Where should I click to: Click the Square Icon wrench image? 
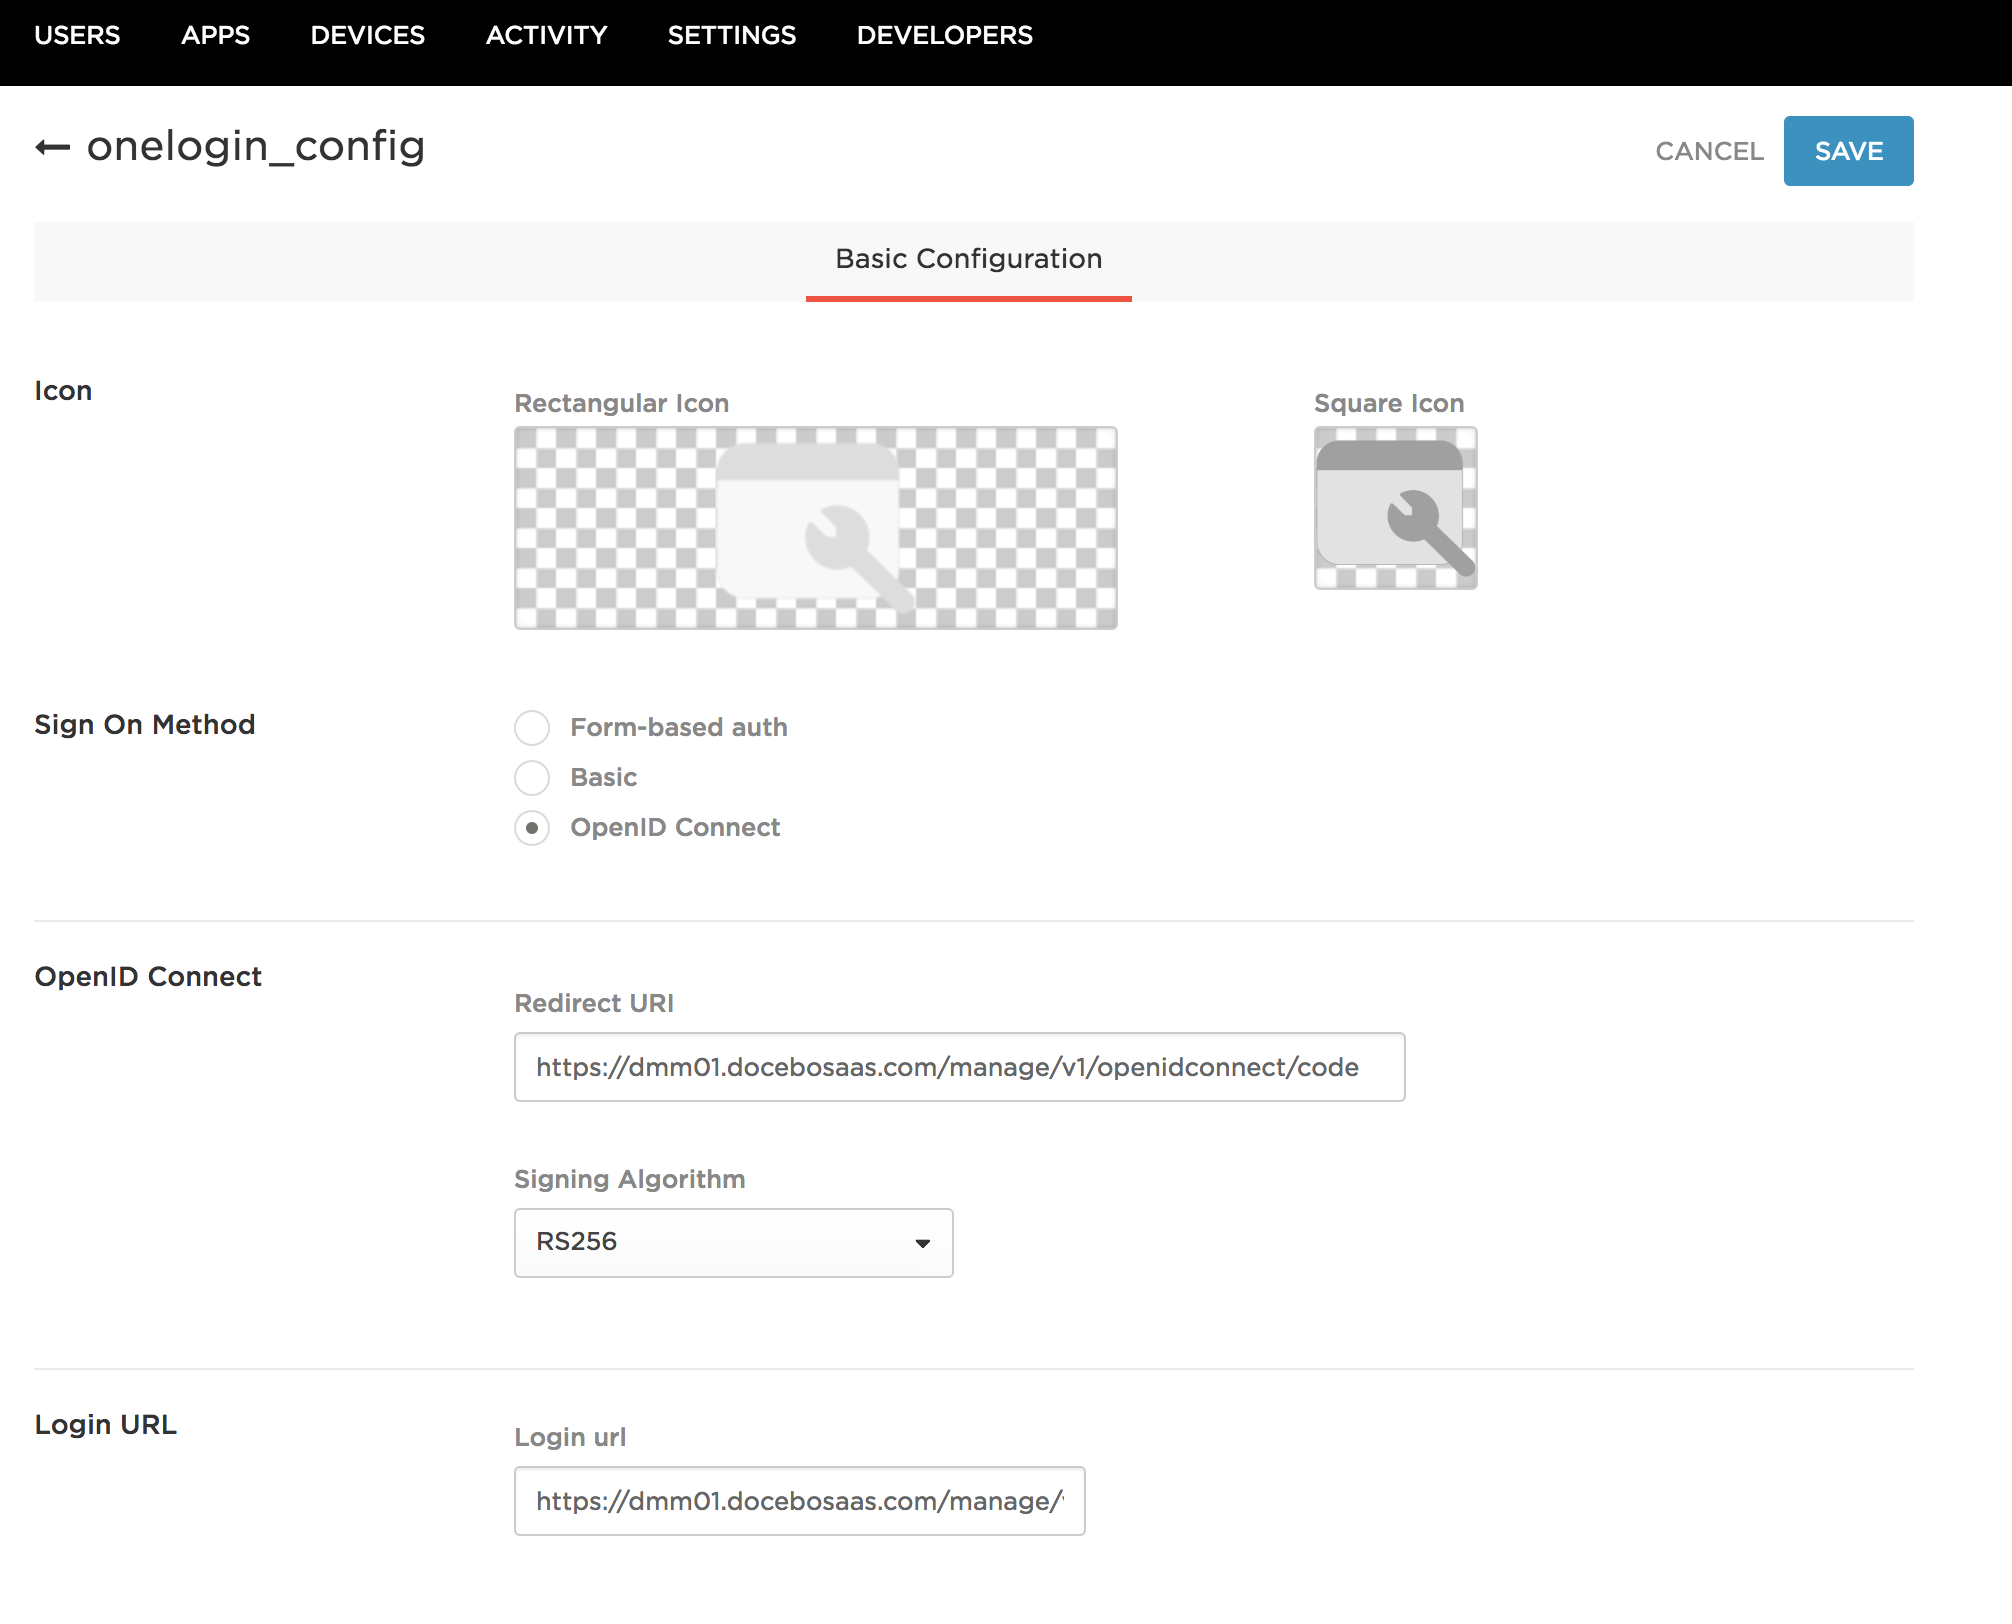[1395, 508]
